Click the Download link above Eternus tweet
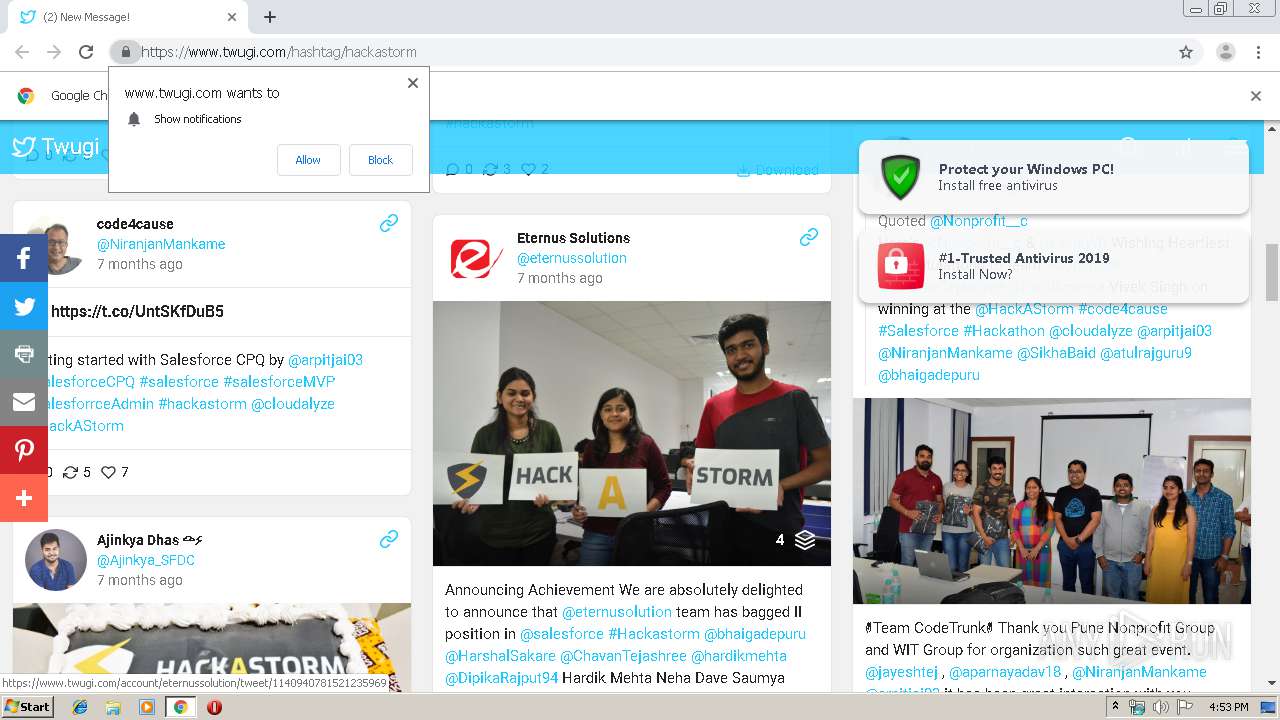The image size is (1280, 720). [778, 170]
